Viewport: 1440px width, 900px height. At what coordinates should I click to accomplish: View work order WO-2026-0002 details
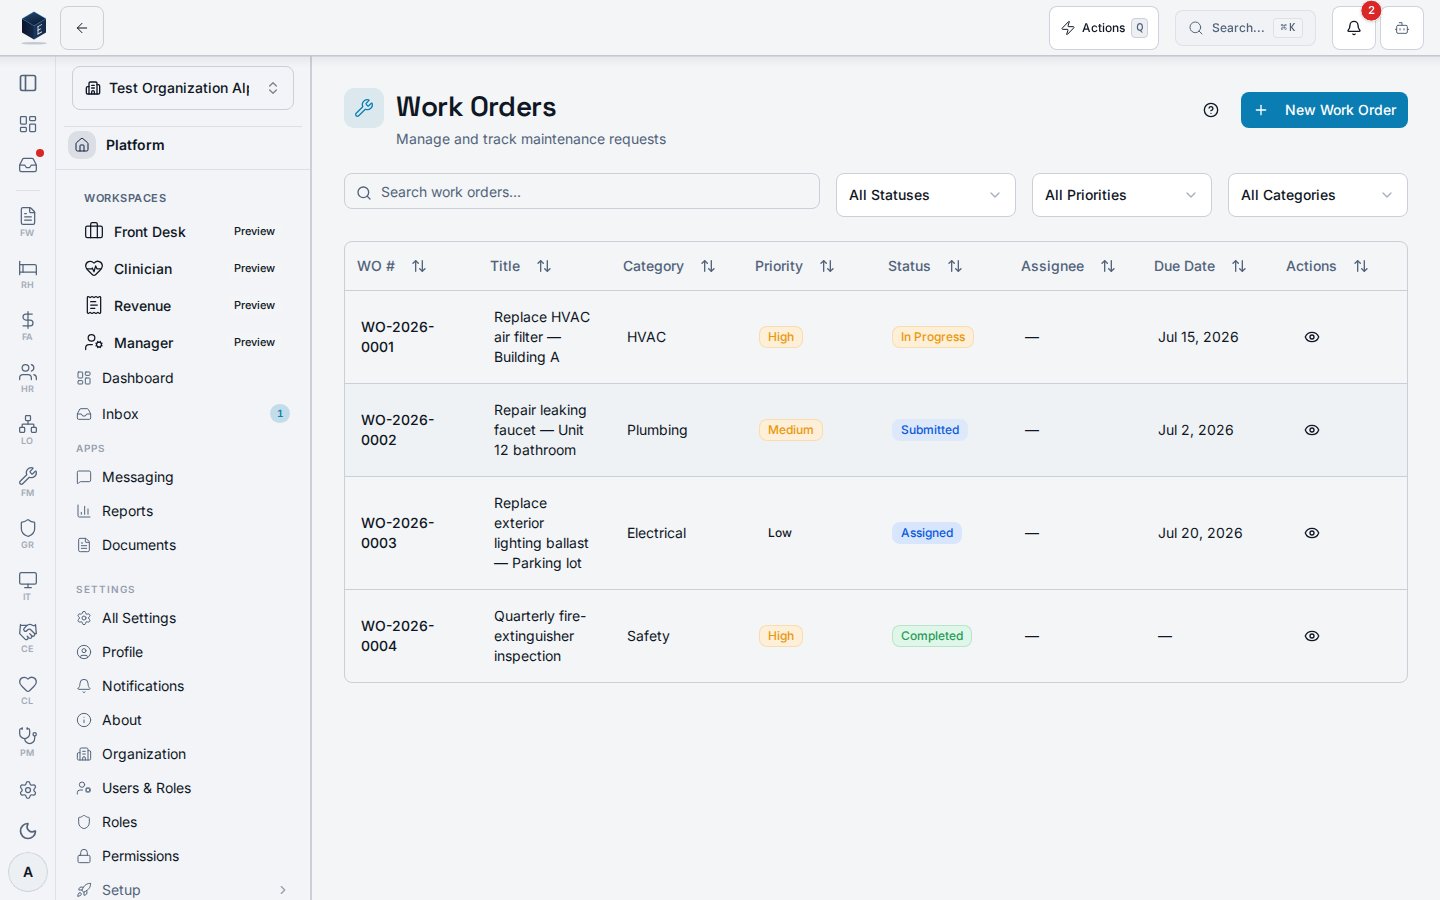pyautogui.click(x=1312, y=430)
